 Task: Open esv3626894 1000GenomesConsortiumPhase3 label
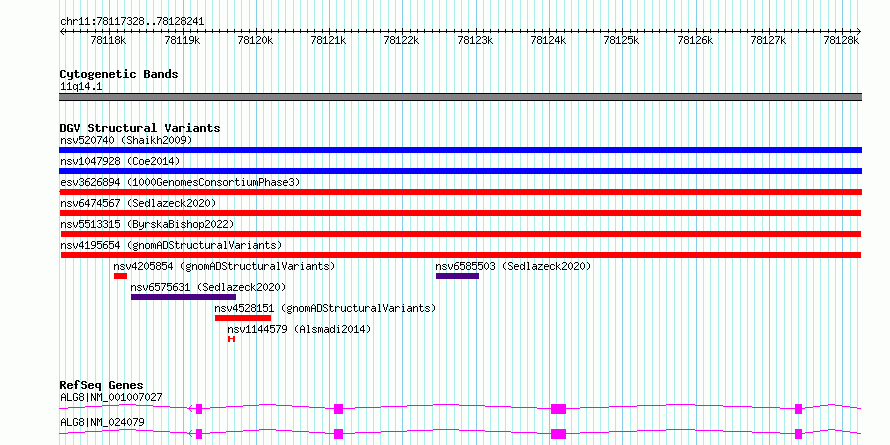(180, 182)
